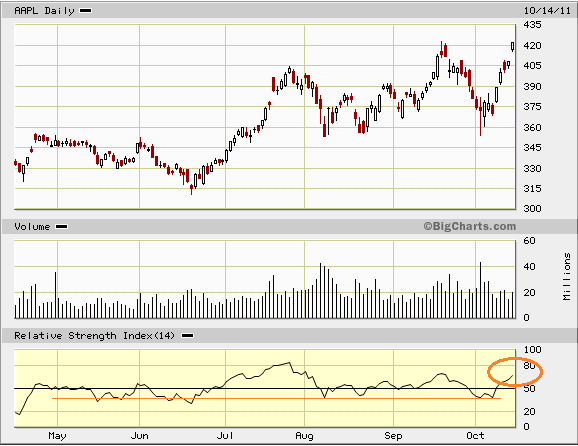Click the legend marker beside Volume
The width and height of the screenshot is (578, 446).
[62, 227]
